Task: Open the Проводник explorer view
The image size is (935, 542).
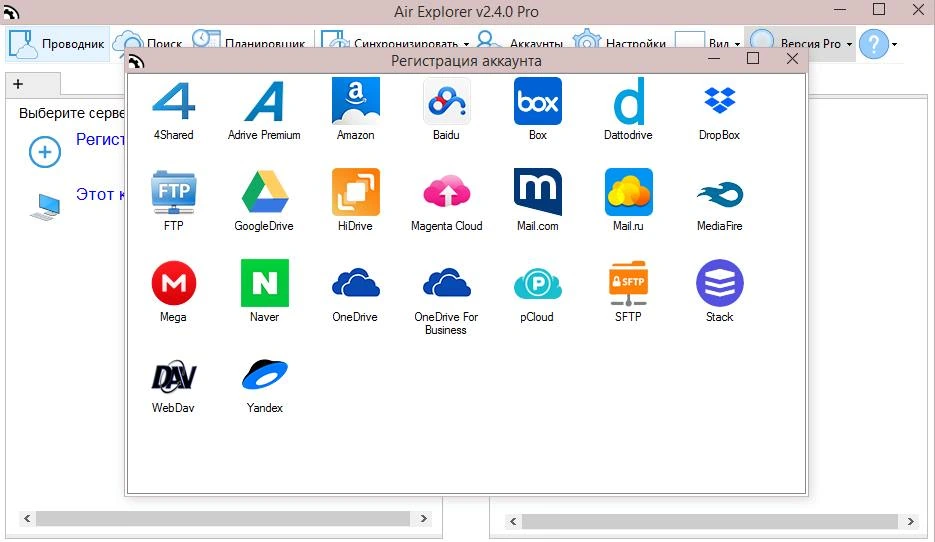Action: (x=58, y=44)
